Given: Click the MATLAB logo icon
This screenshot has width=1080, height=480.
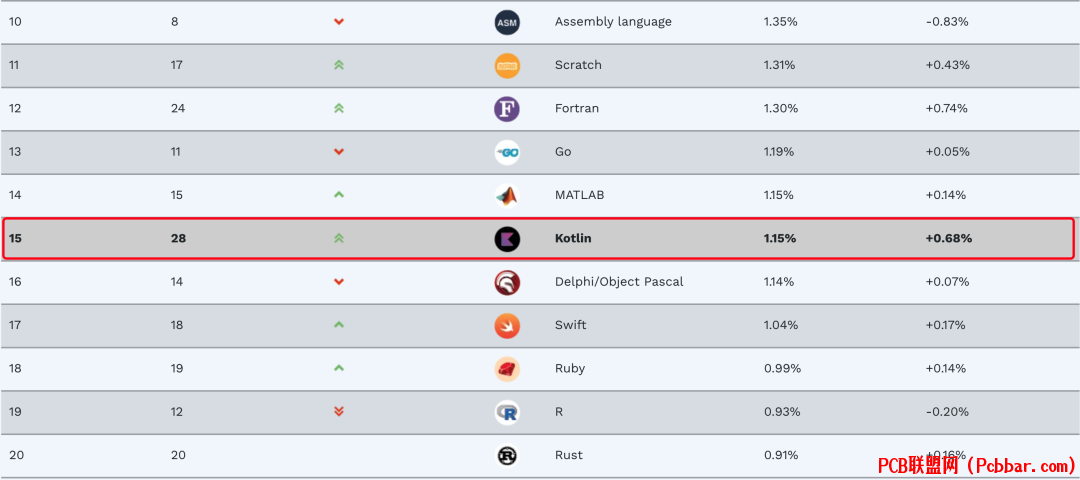Looking at the screenshot, I should pos(507,196).
